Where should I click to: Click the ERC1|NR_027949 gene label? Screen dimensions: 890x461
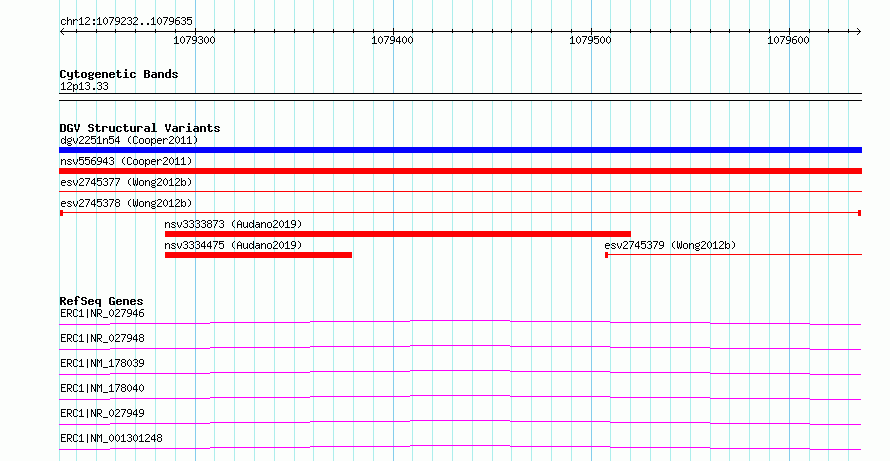tap(102, 413)
